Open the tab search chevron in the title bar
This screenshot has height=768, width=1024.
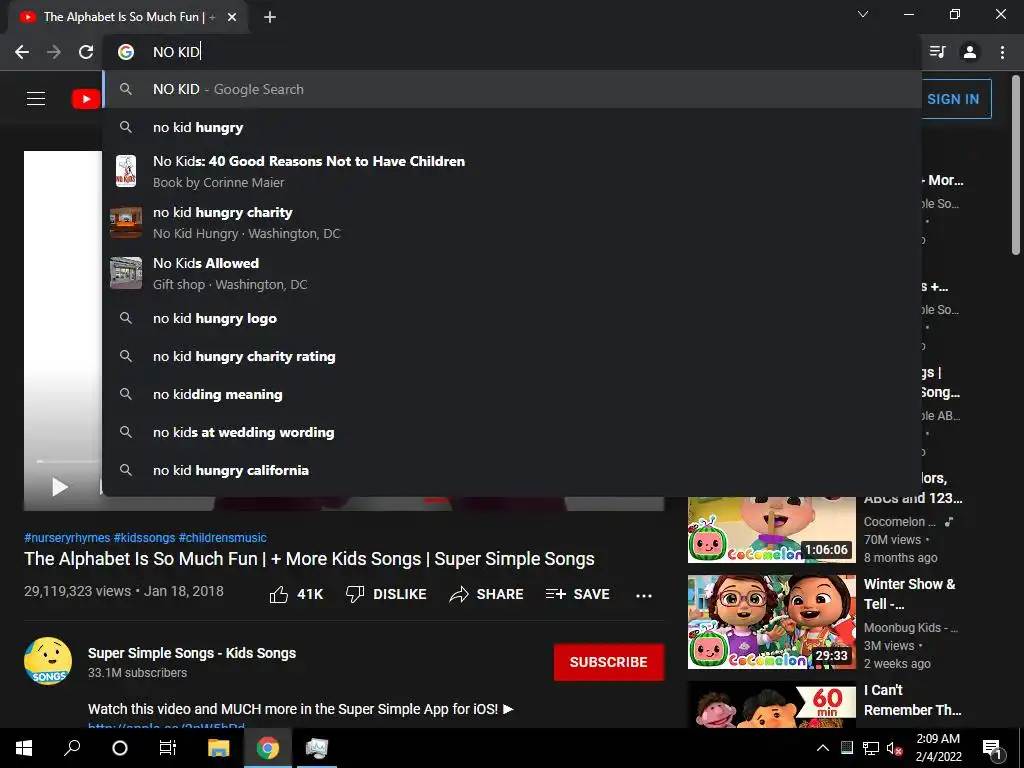pyautogui.click(x=863, y=14)
